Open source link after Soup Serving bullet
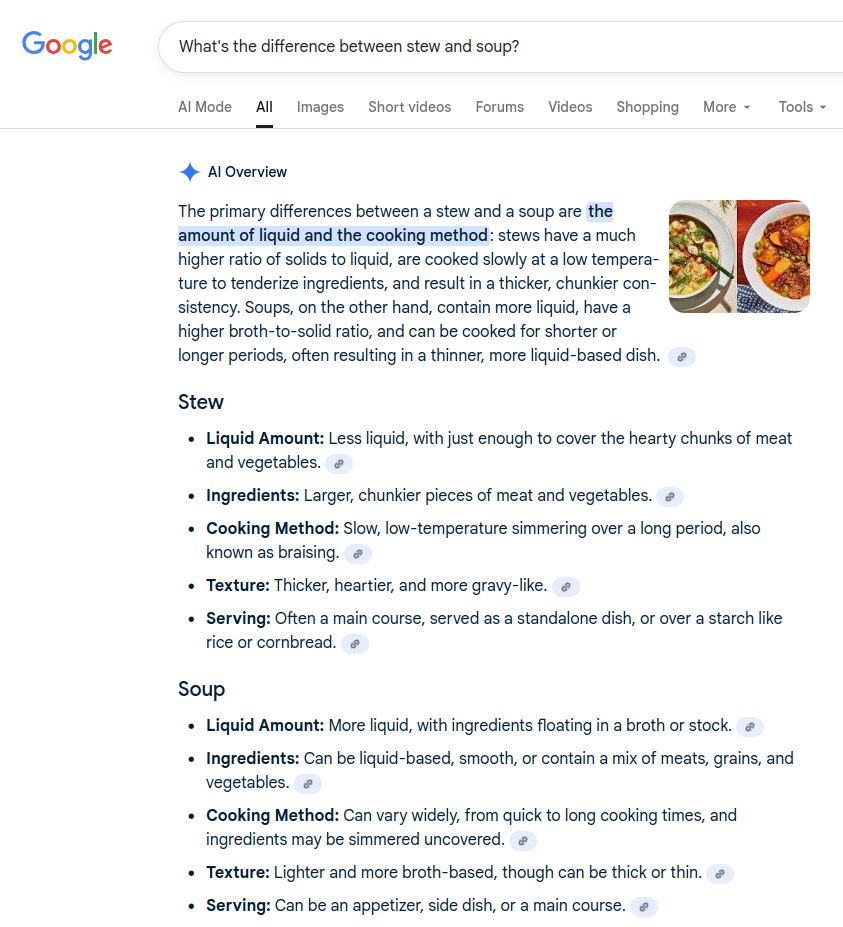The image size is (843, 927). (644, 907)
